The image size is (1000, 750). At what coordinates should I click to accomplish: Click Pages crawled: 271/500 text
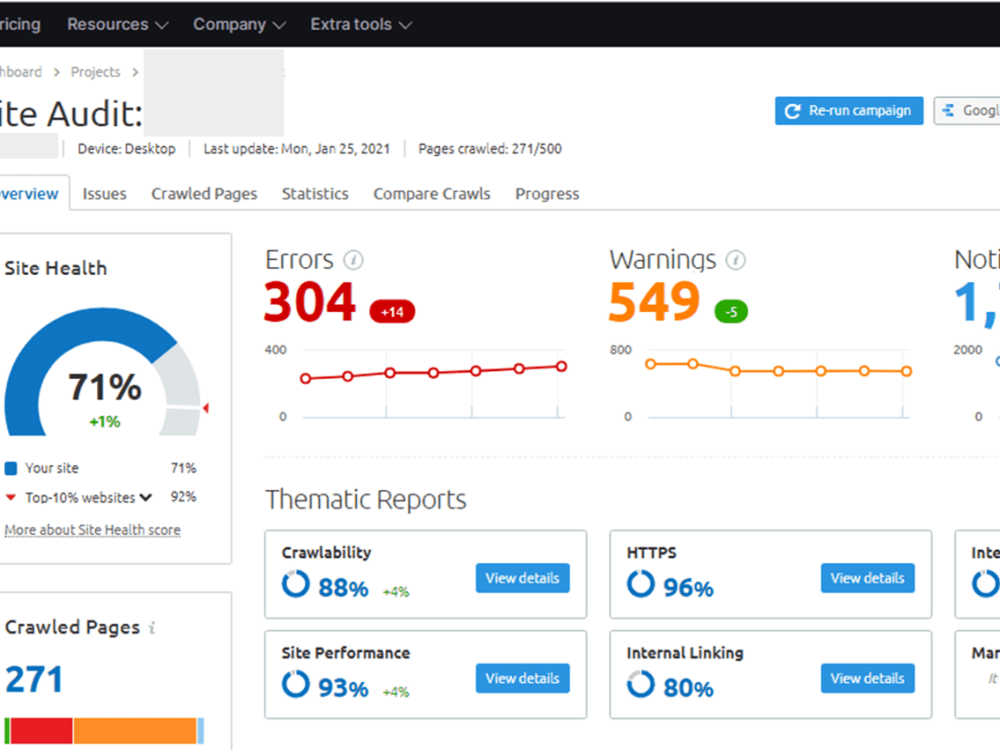point(490,149)
